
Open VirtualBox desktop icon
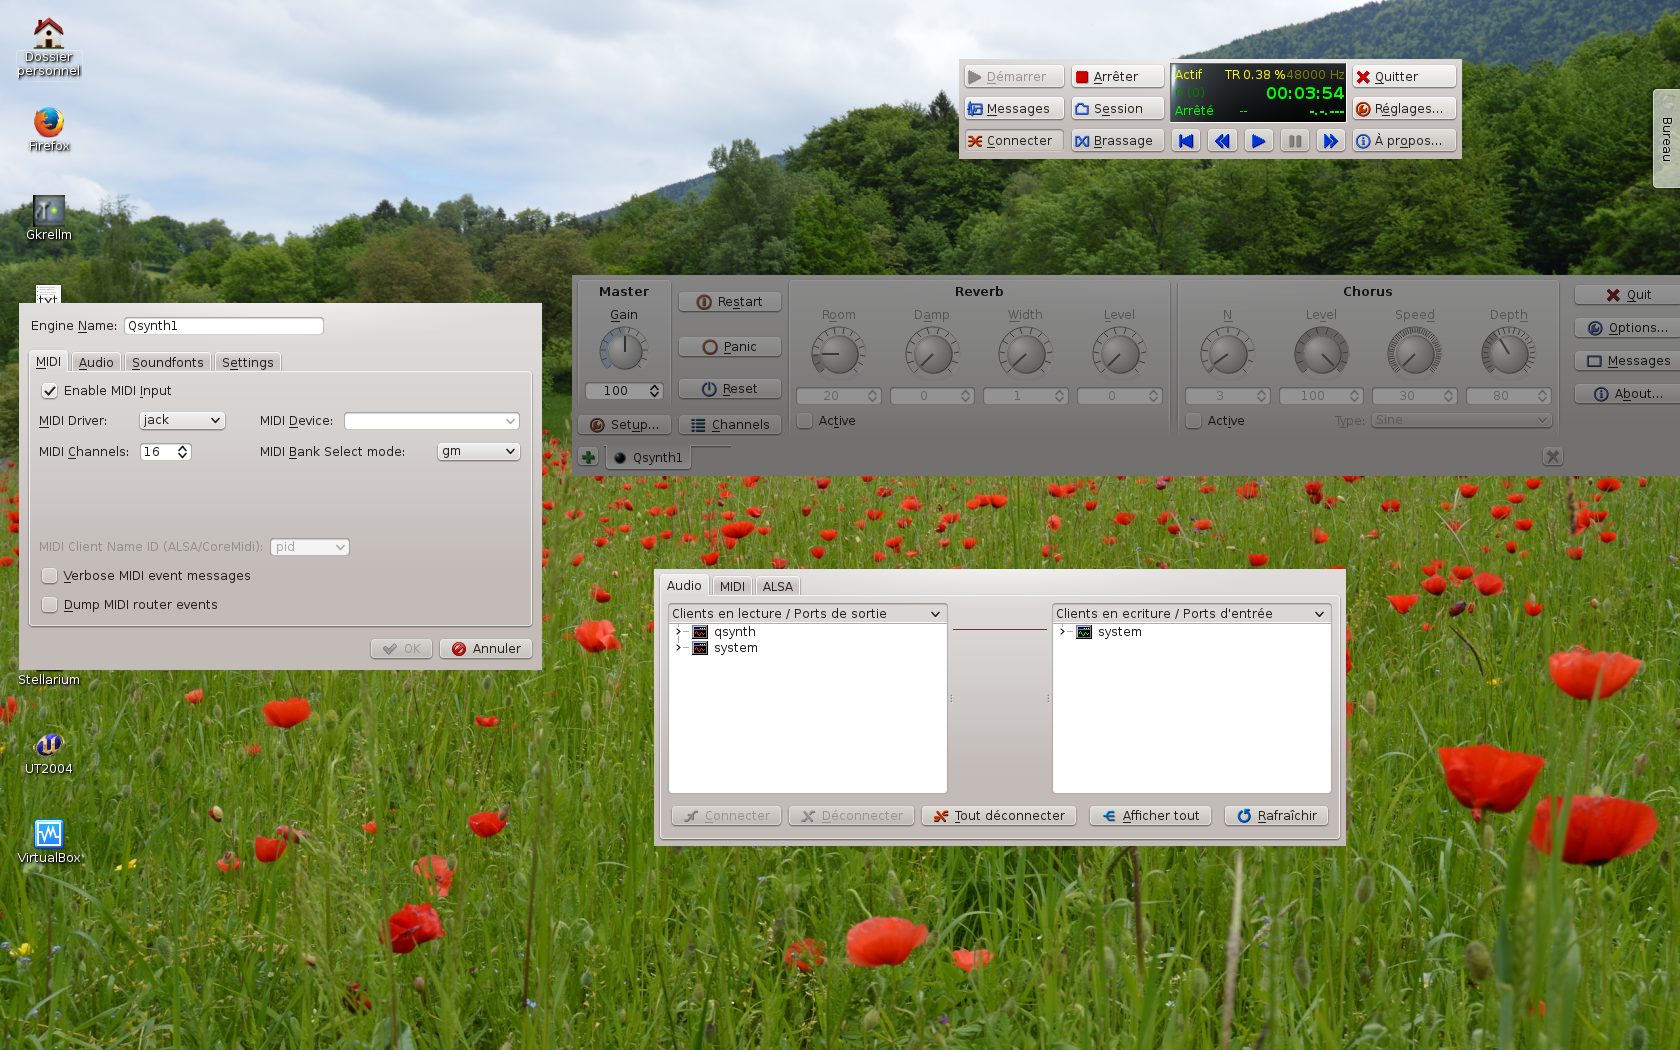click(x=48, y=841)
